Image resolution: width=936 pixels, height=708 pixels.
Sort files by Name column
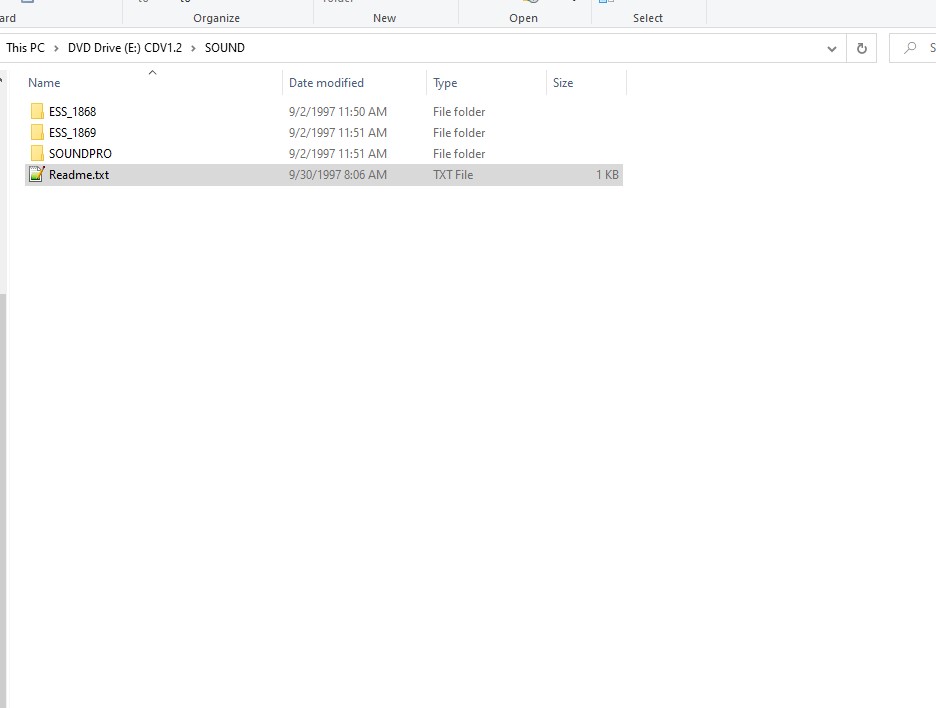[45, 83]
